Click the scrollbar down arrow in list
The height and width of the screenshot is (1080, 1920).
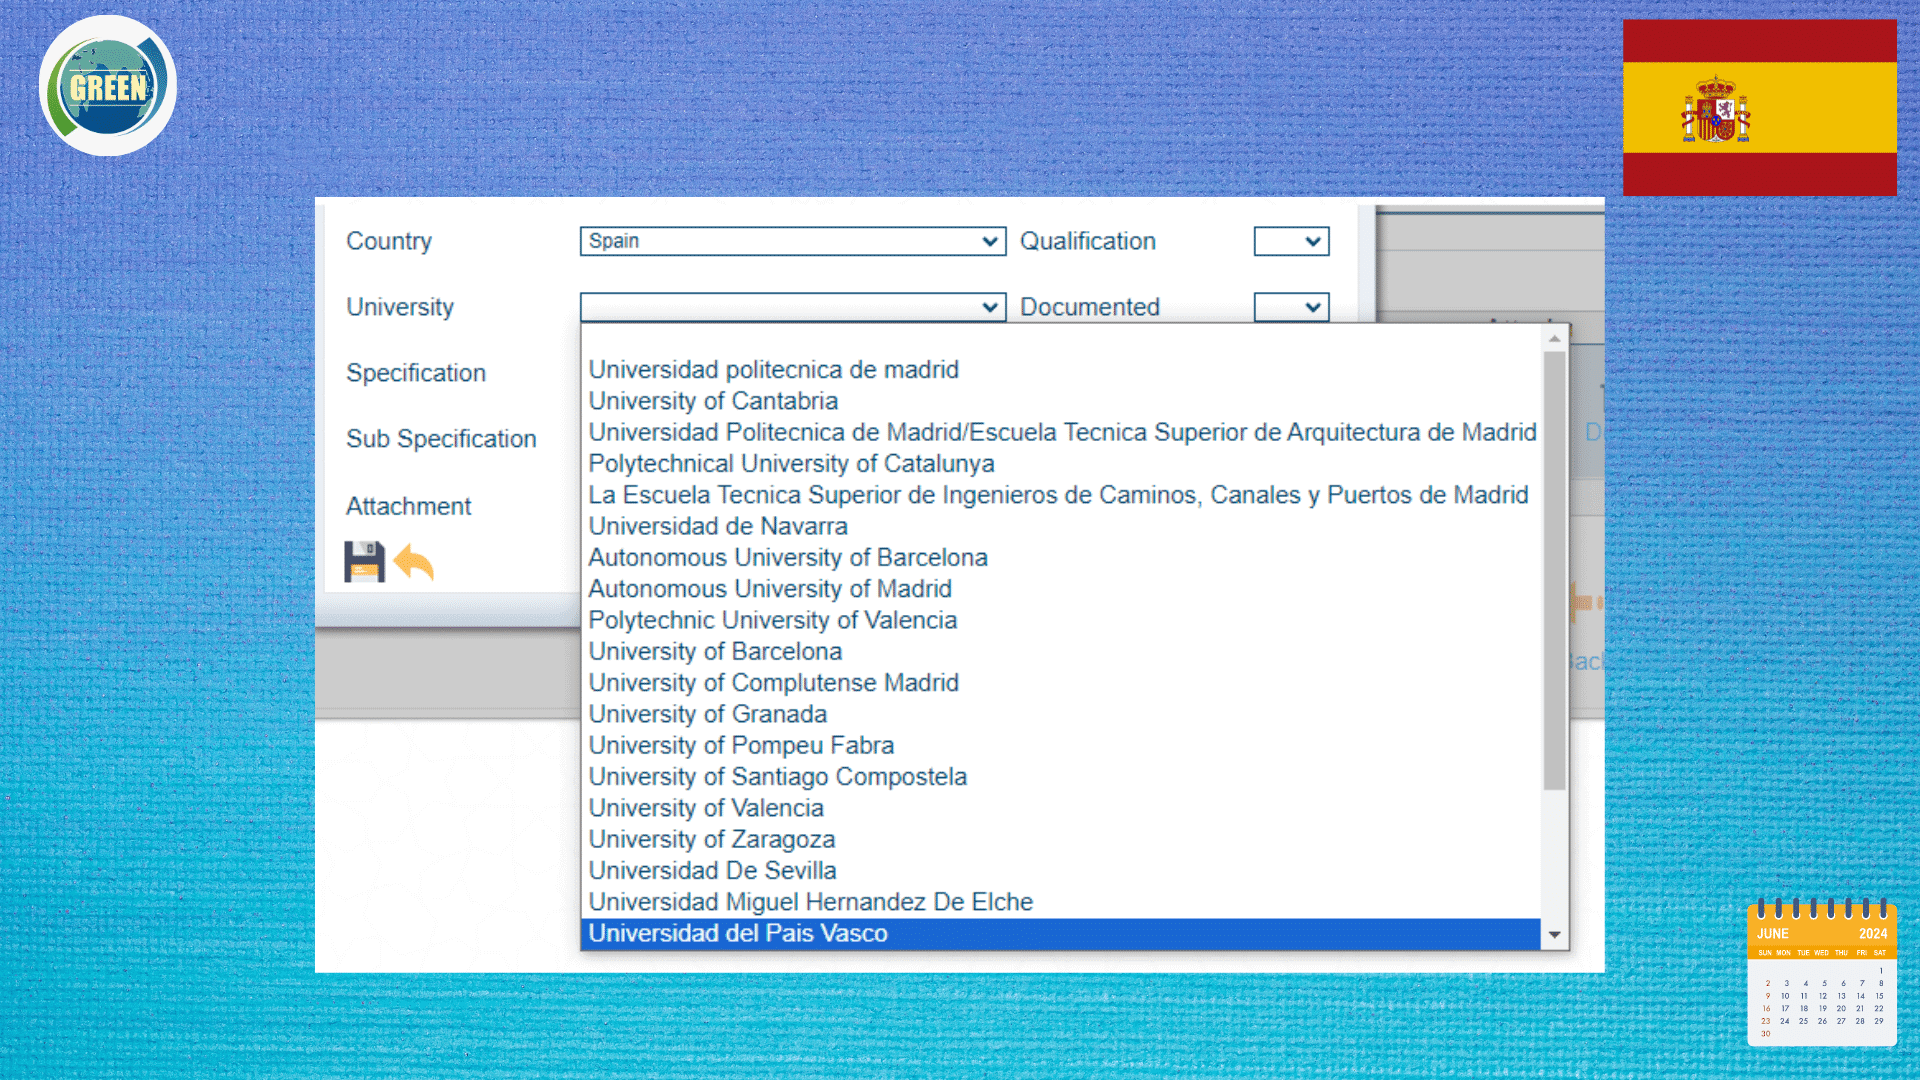point(1554,935)
